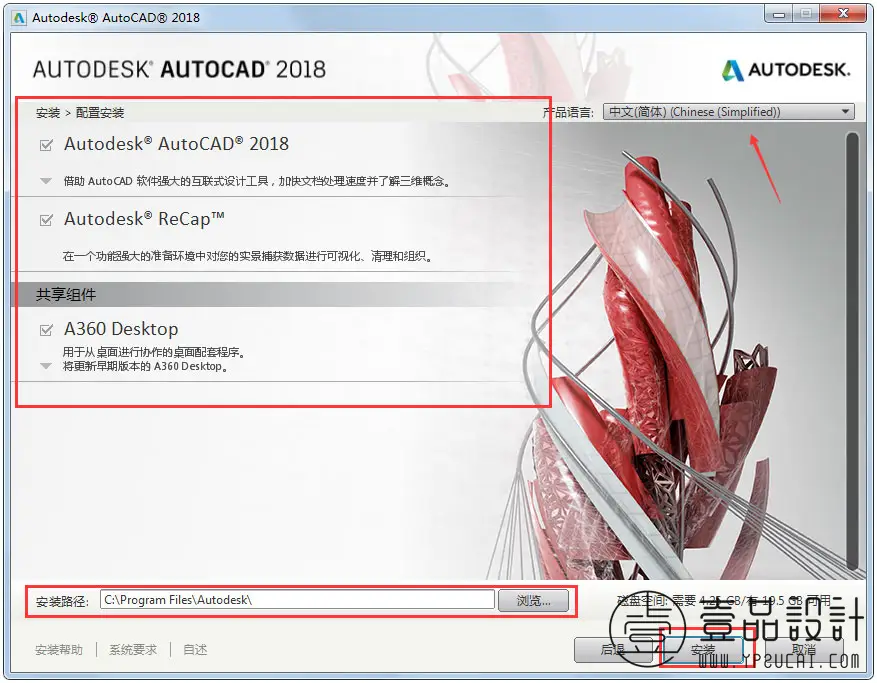The image size is (877, 683).
Task: Open the 系统要求 link
Action: (133, 649)
